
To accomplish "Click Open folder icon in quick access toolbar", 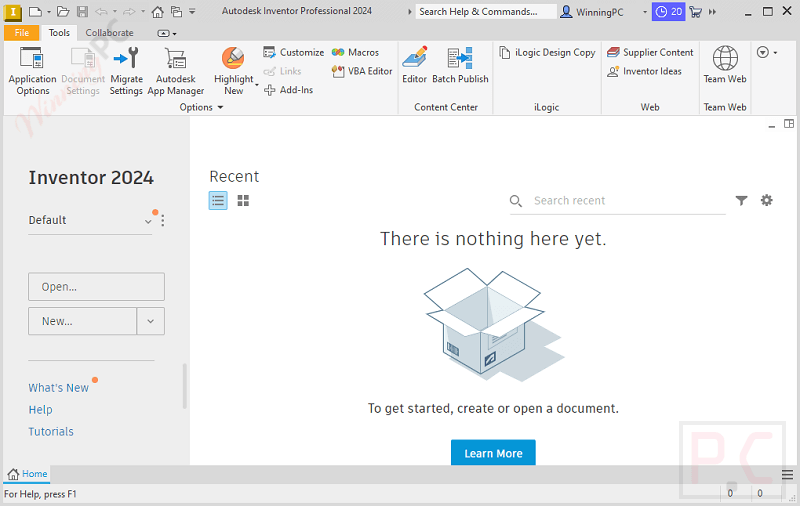I will pyautogui.click(x=63, y=11).
